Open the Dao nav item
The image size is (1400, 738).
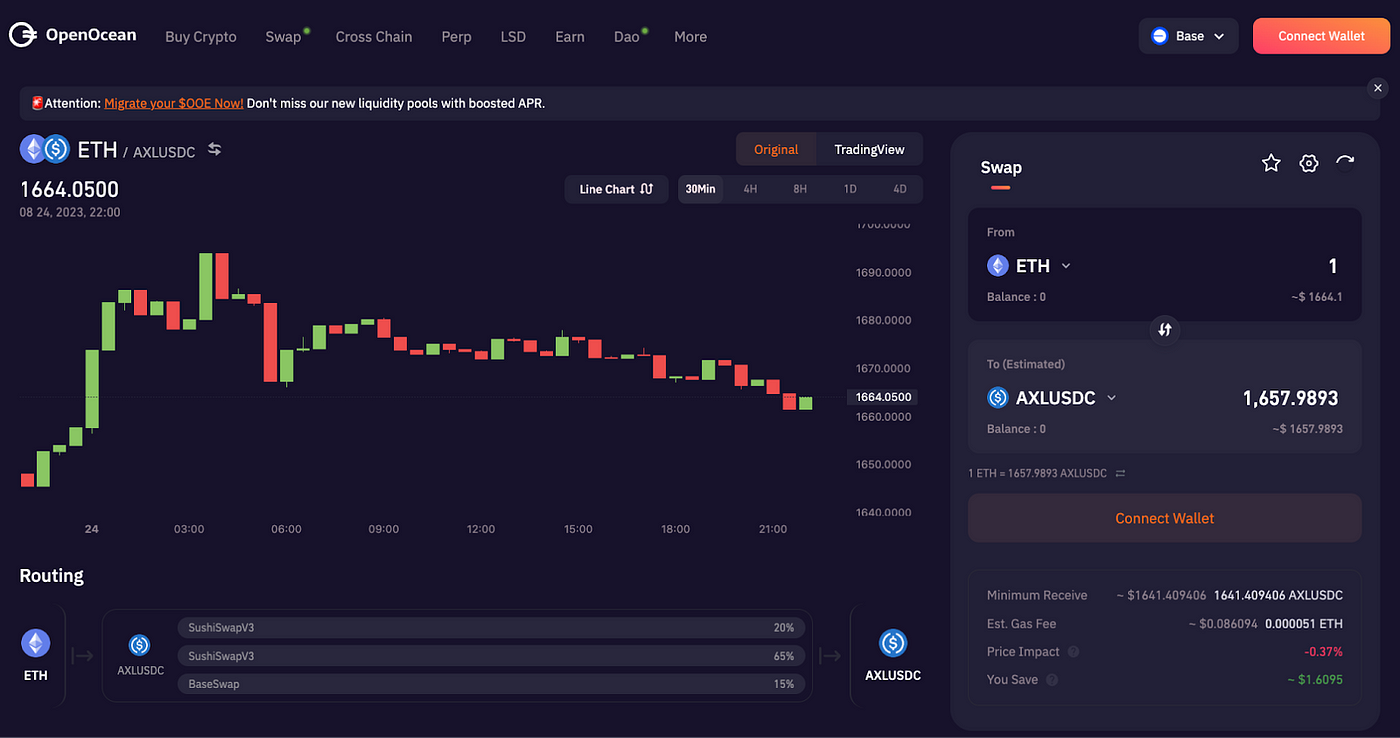click(629, 36)
